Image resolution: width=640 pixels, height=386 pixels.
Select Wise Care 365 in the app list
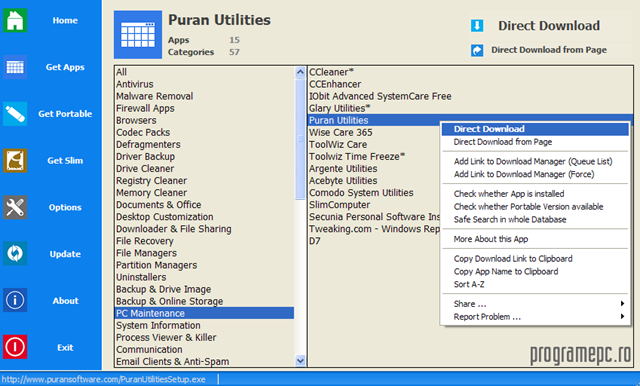click(373, 133)
